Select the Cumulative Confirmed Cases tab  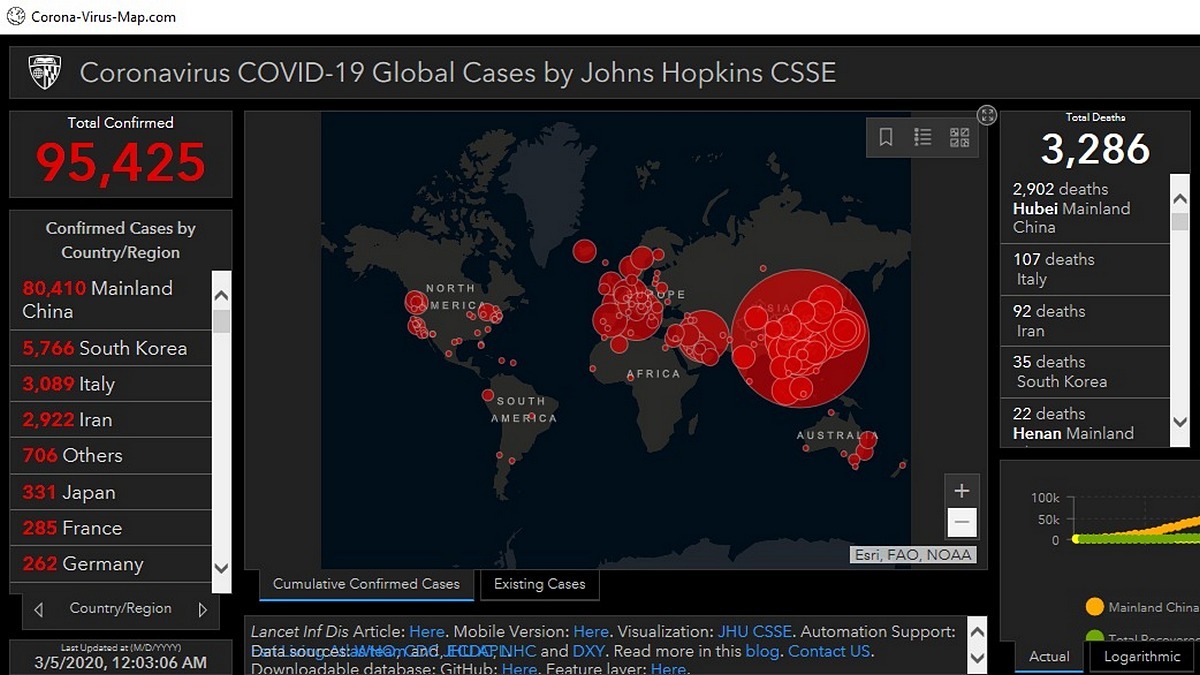[x=366, y=584]
